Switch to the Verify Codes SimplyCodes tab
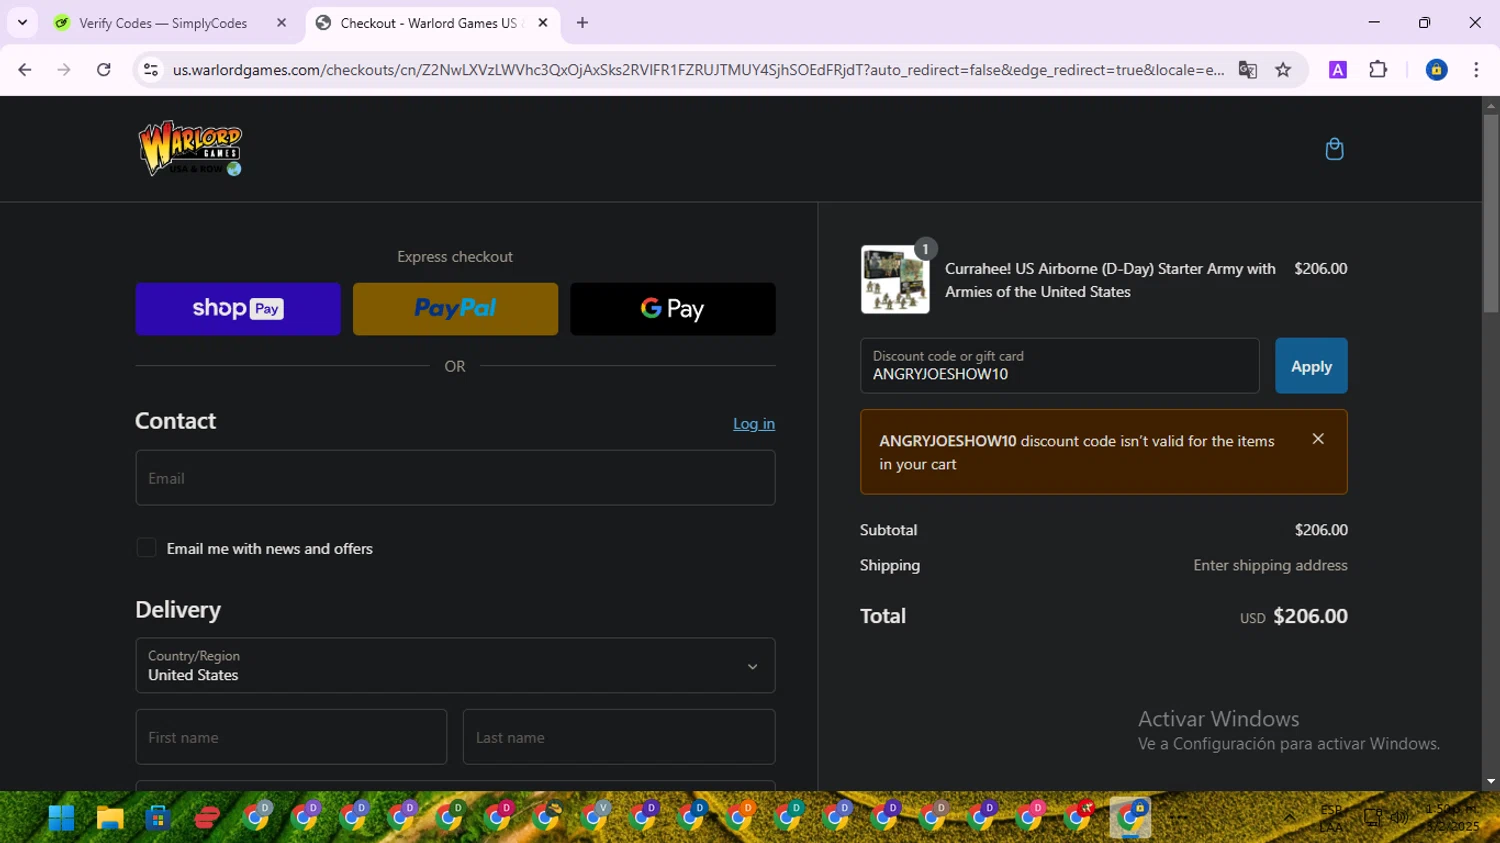This screenshot has width=1500, height=843. pos(163,23)
